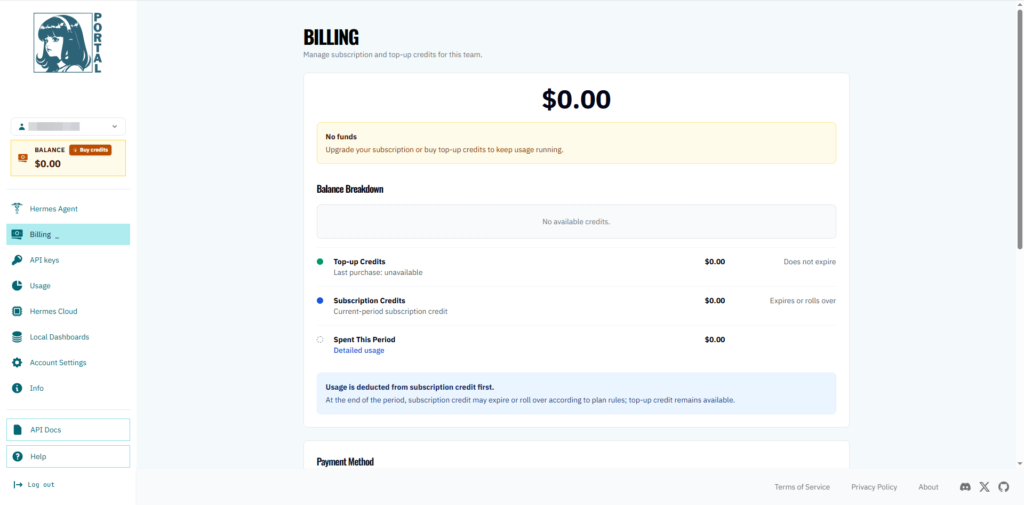Click the Hermes Cloud chip icon
The width and height of the screenshot is (1024, 505).
pos(18,311)
